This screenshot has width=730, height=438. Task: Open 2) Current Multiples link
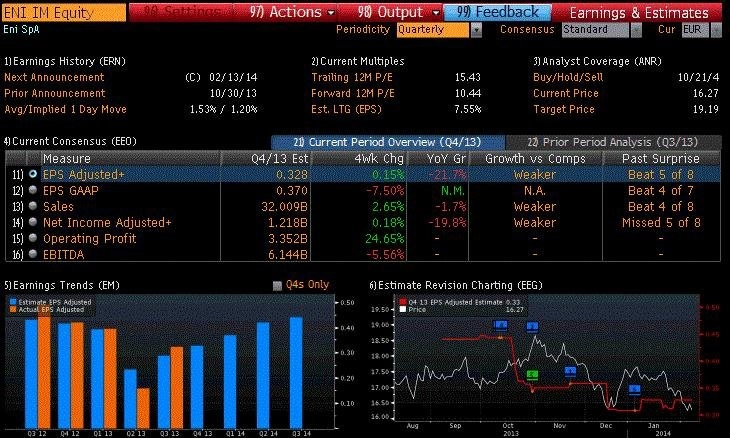pos(358,61)
